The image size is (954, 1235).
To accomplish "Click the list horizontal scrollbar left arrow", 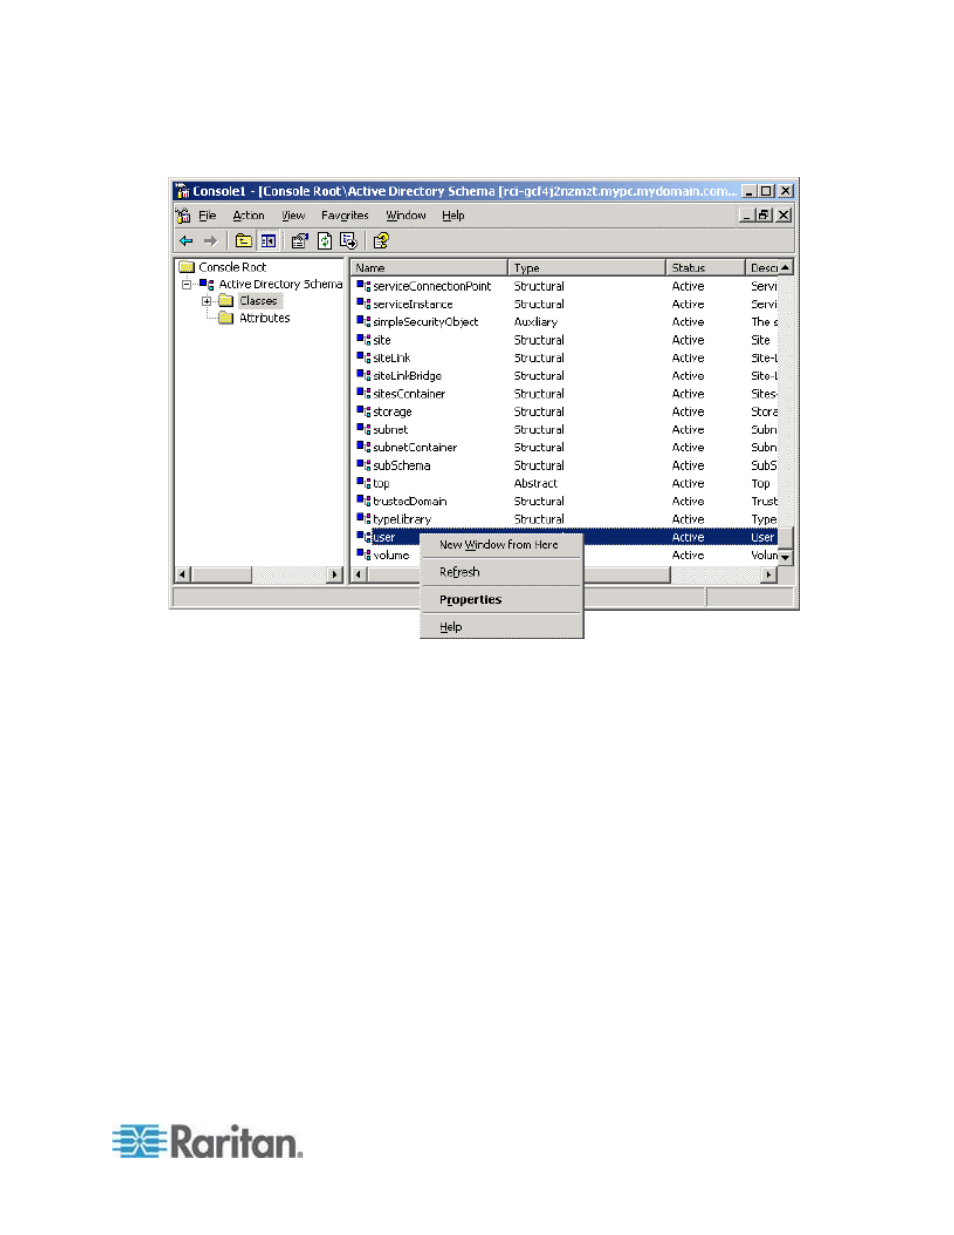I will (358, 575).
